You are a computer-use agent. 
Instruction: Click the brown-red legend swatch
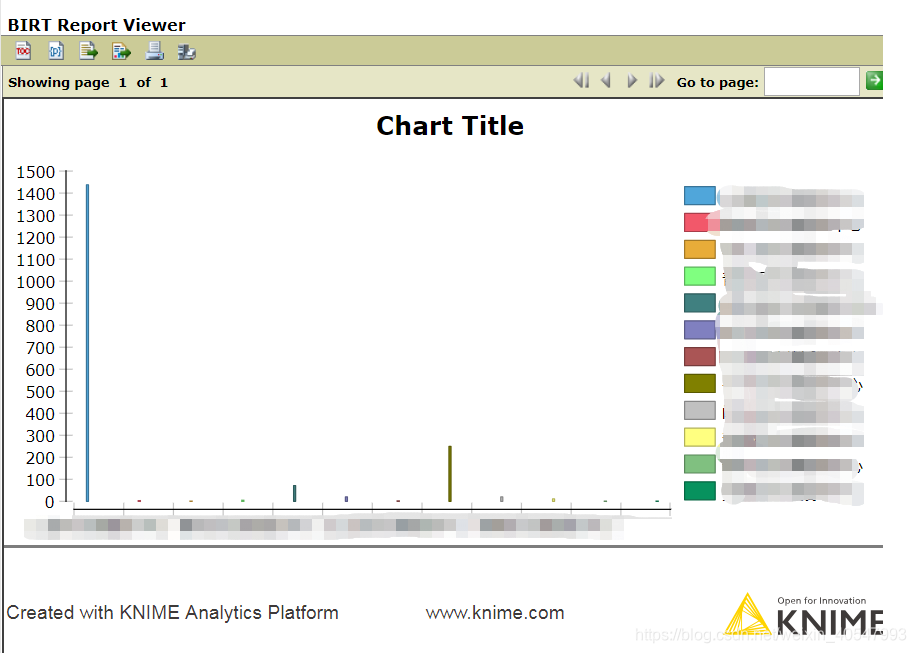tap(700, 357)
